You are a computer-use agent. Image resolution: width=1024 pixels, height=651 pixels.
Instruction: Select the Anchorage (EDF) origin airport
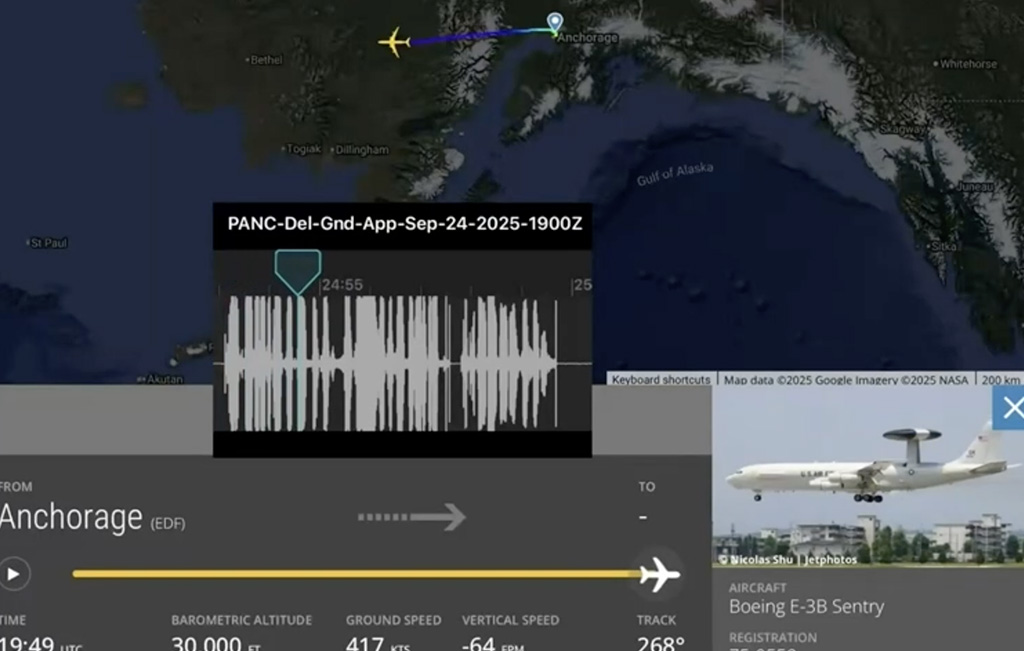(92, 518)
